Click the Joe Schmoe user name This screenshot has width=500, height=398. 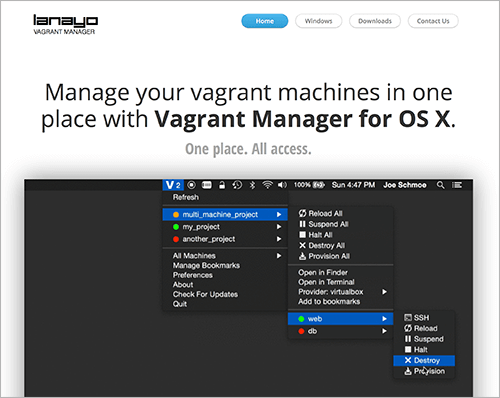(x=405, y=185)
